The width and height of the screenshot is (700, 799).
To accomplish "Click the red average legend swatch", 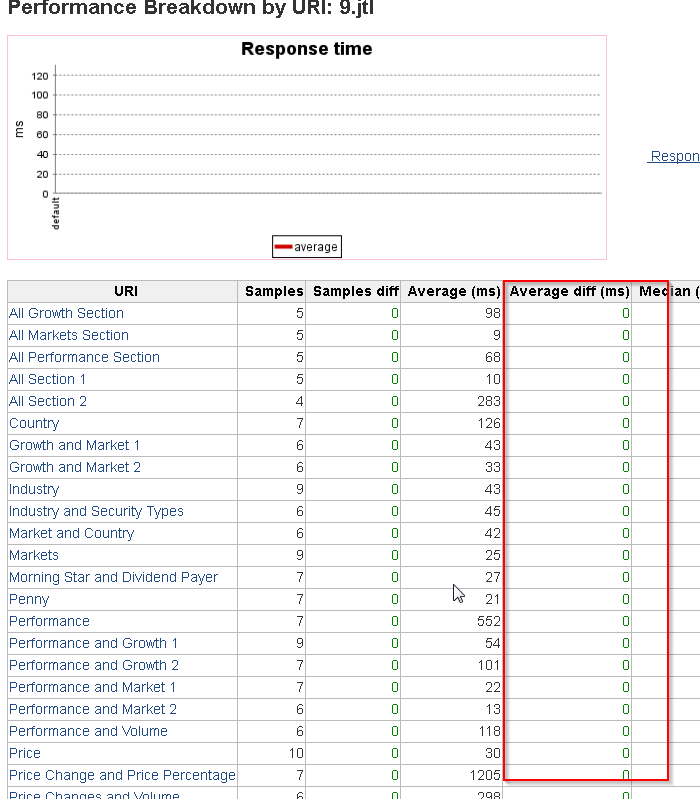I will click(x=283, y=247).
